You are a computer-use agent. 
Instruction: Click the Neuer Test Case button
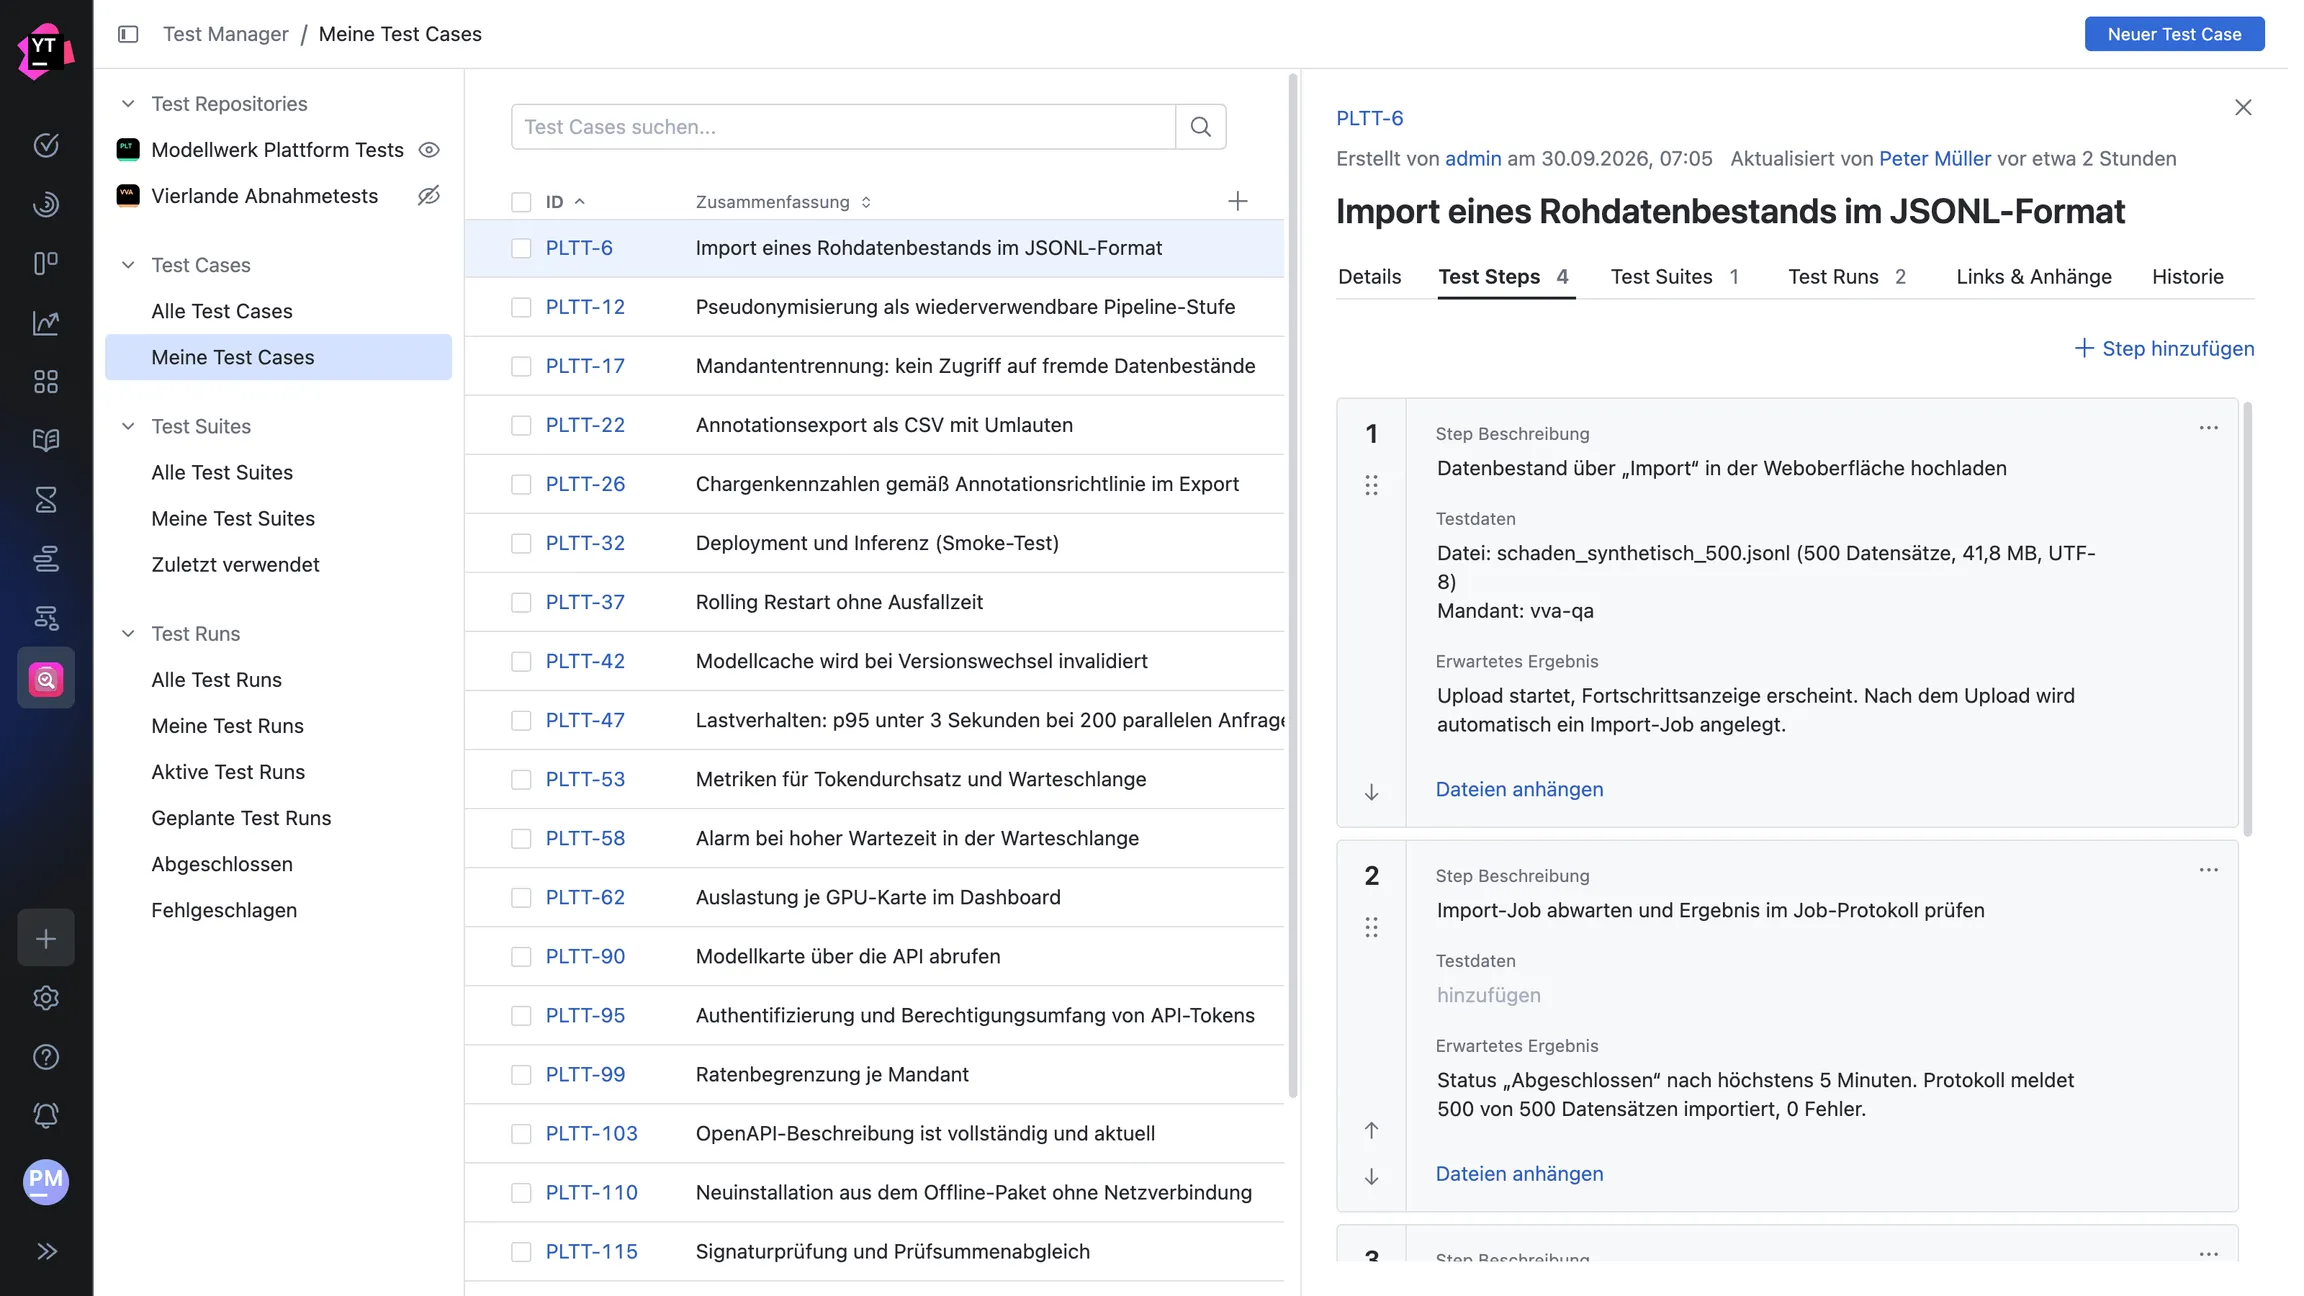2174,34
